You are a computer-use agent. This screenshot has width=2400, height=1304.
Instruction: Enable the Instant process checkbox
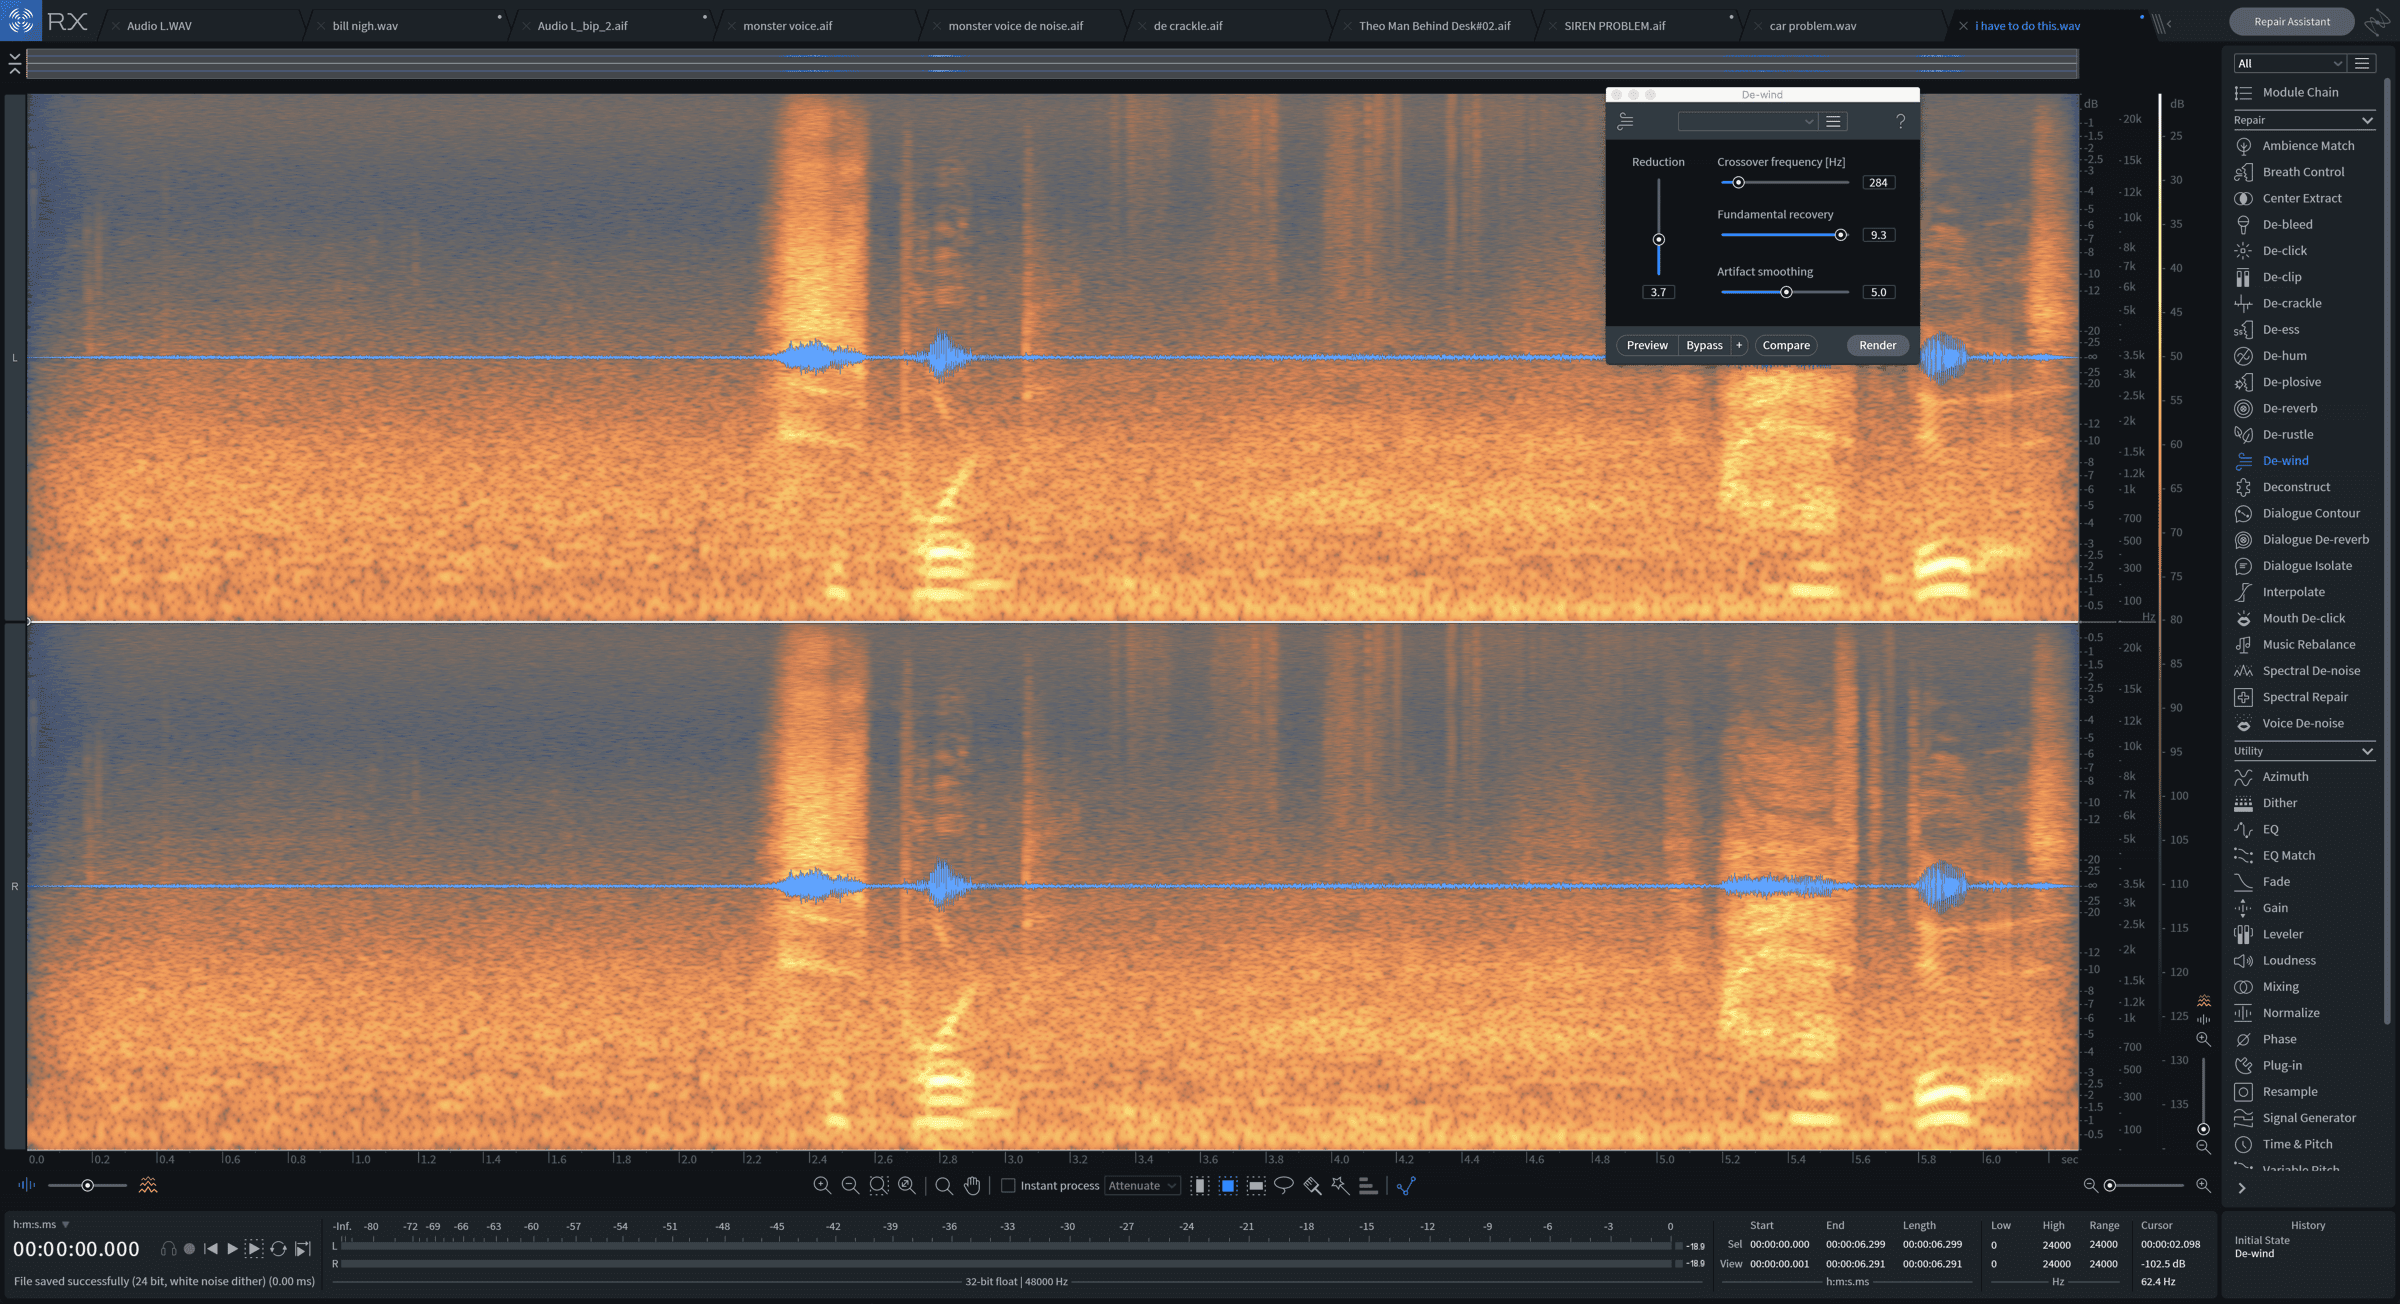click(x=1008, y=1186)
